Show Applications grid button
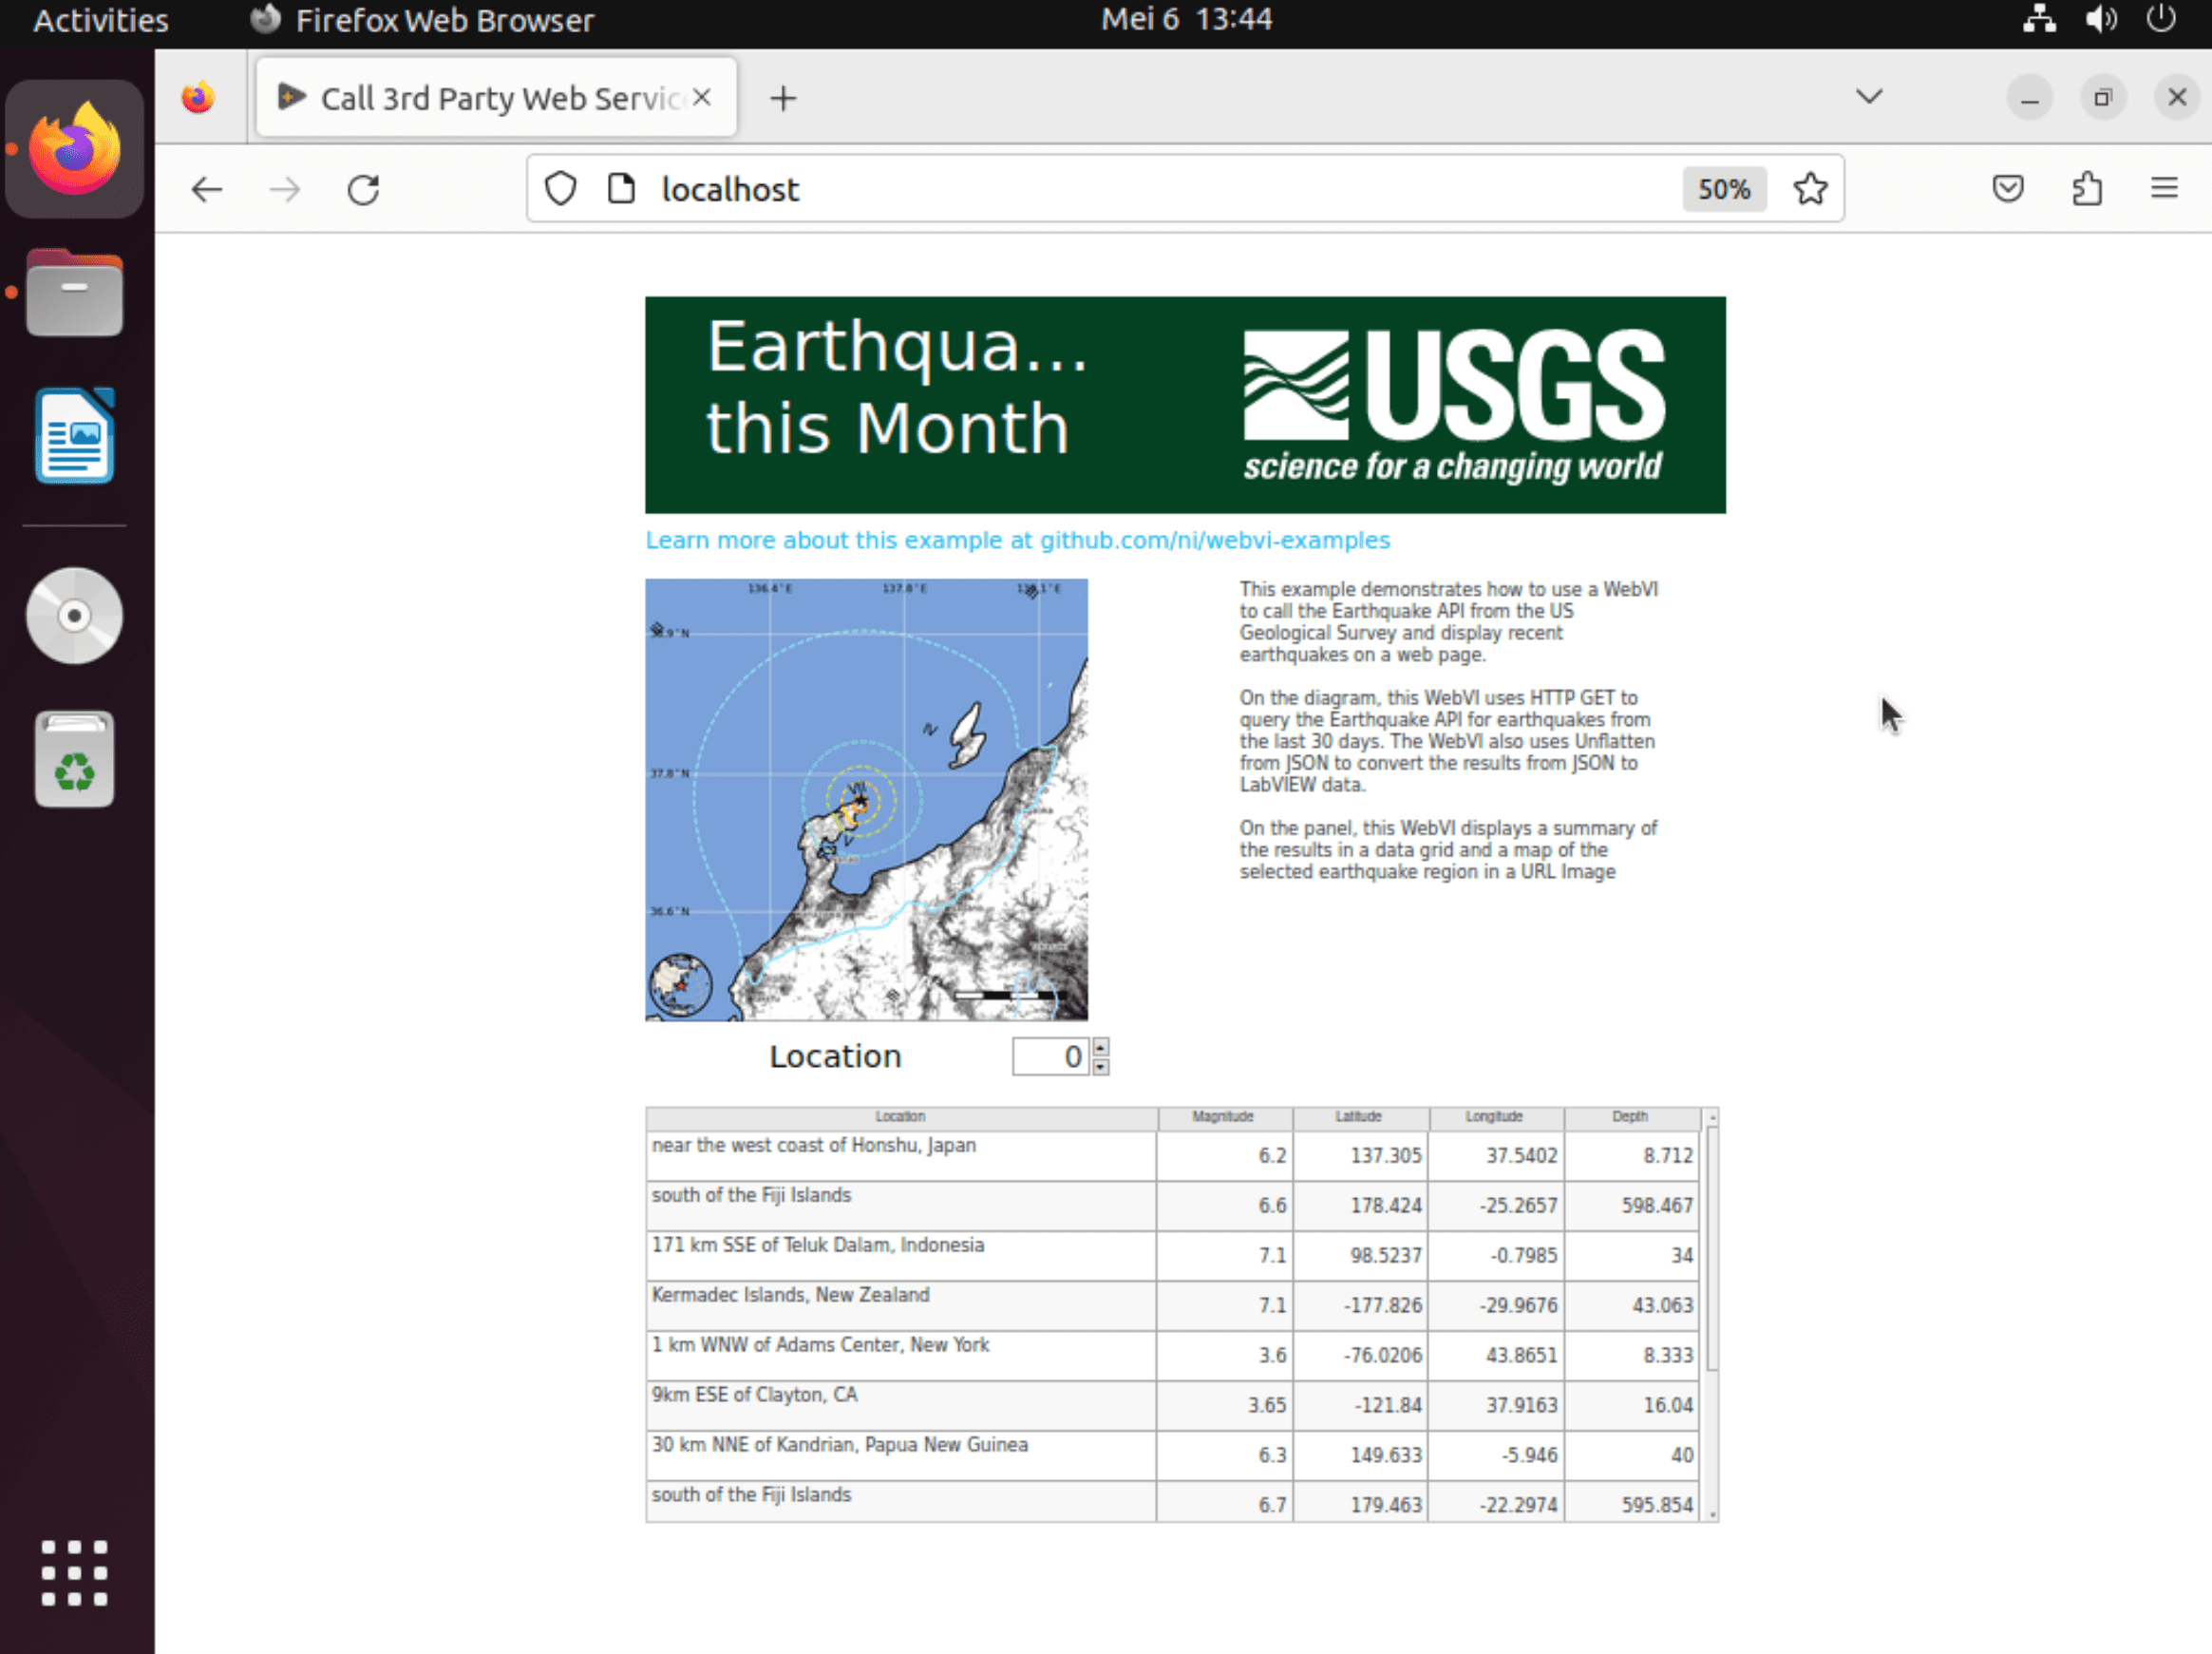 75,1573
